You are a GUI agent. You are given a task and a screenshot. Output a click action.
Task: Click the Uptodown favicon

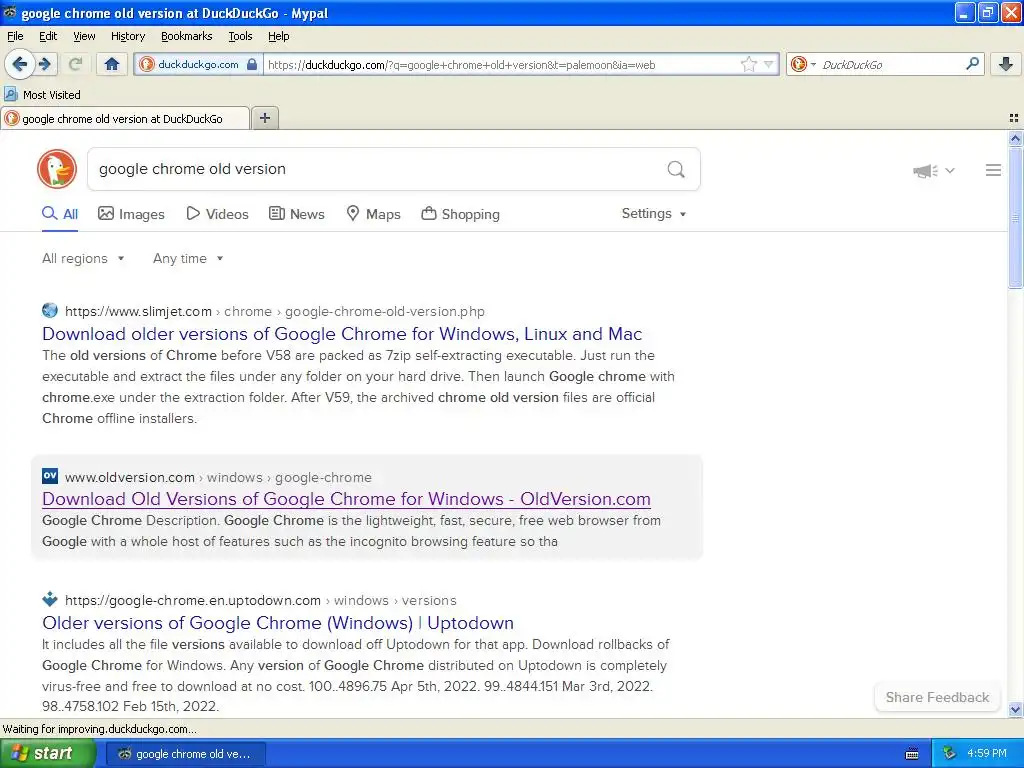pyautogui.click(x=50, y=599)
